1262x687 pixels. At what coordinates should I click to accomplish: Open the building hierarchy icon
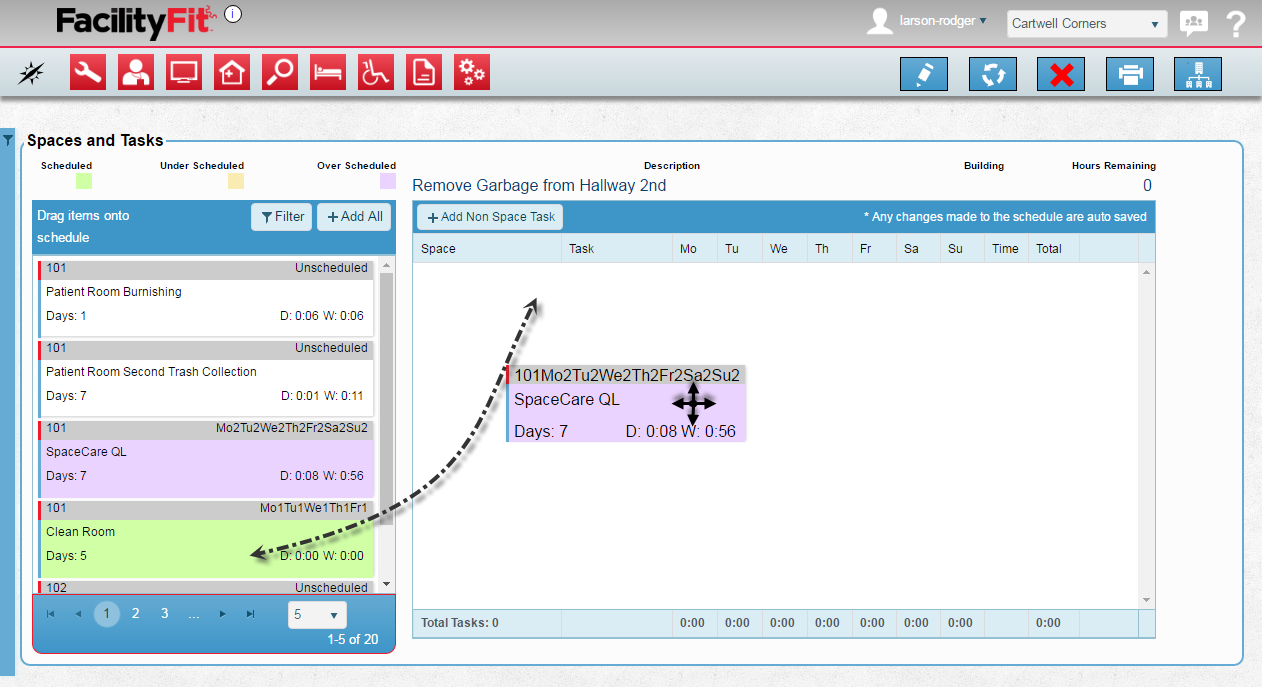pos(1198,74)
